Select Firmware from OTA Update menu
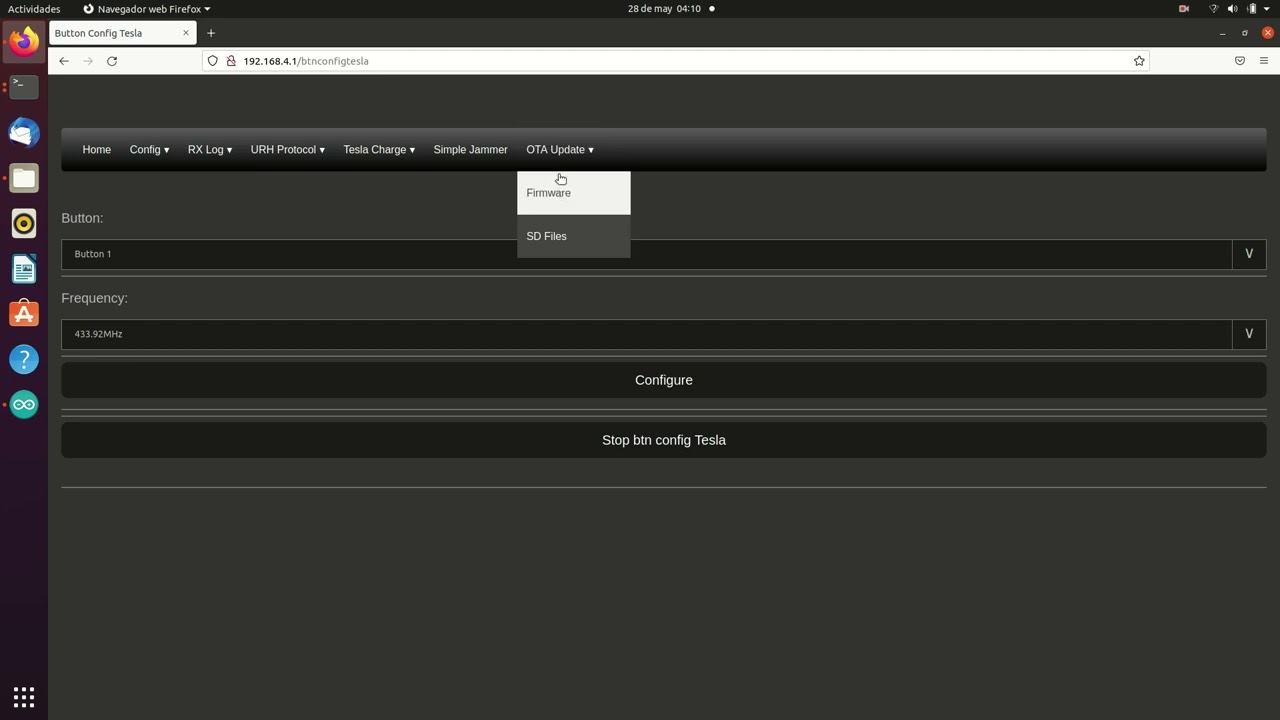1280x720 pixels. click(574, 193)
